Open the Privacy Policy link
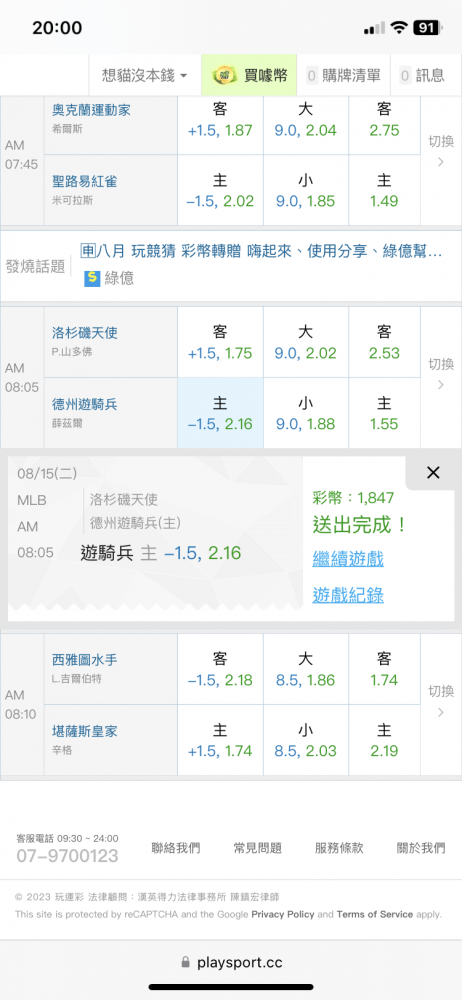 283,914
